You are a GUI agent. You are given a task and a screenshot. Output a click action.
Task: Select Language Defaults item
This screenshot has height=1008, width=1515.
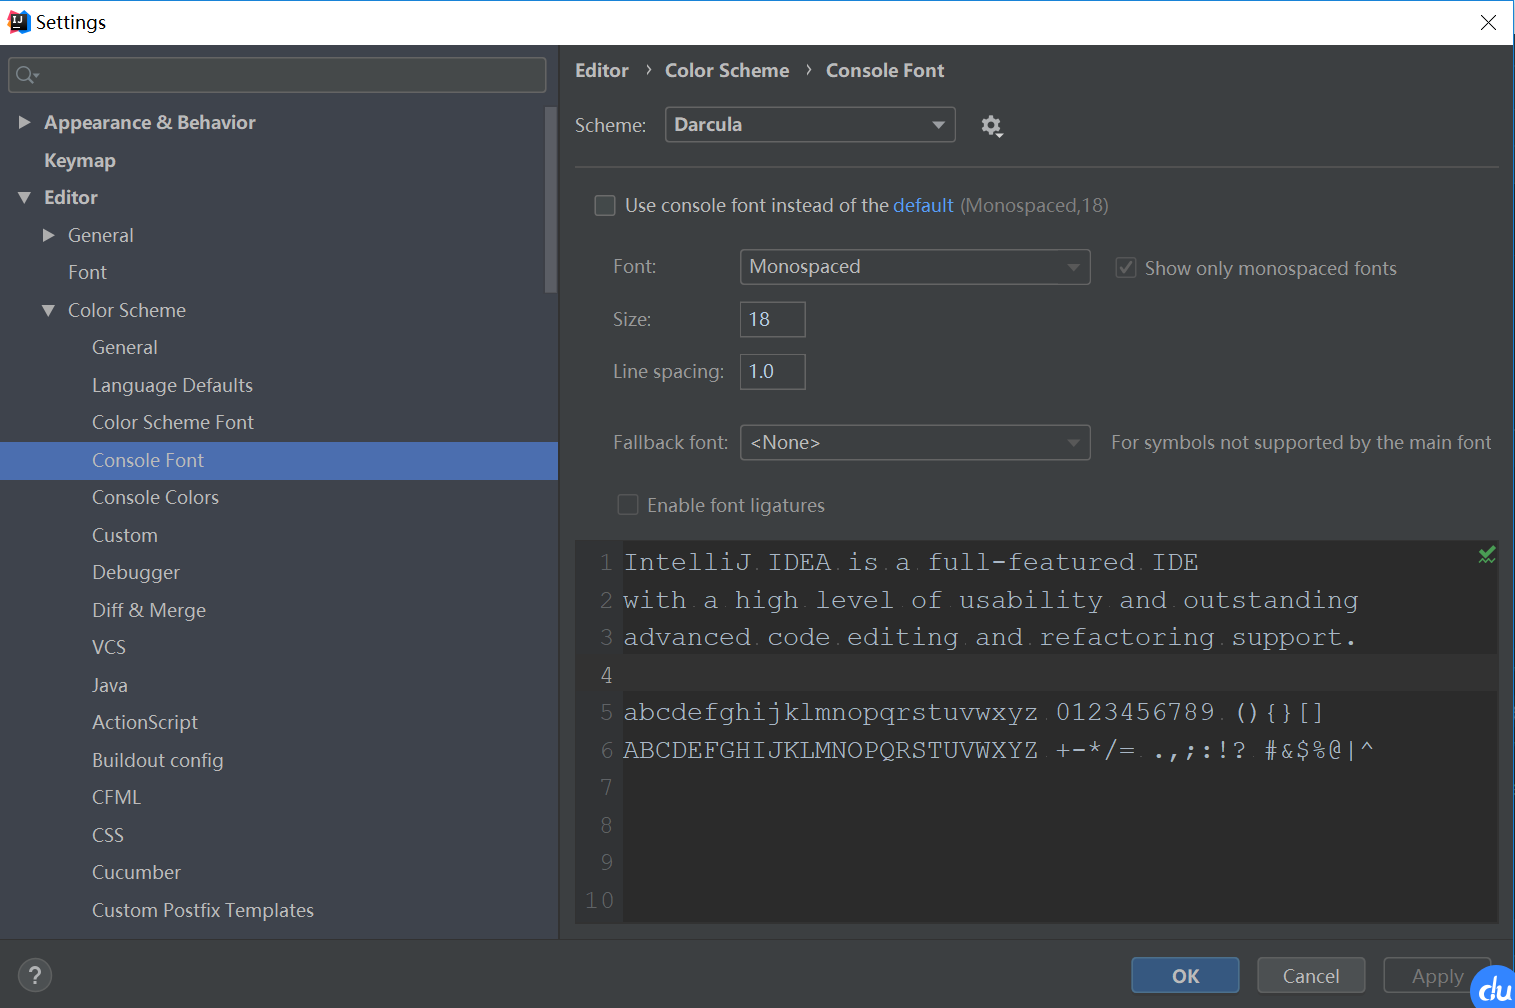[x=172, y=386]
